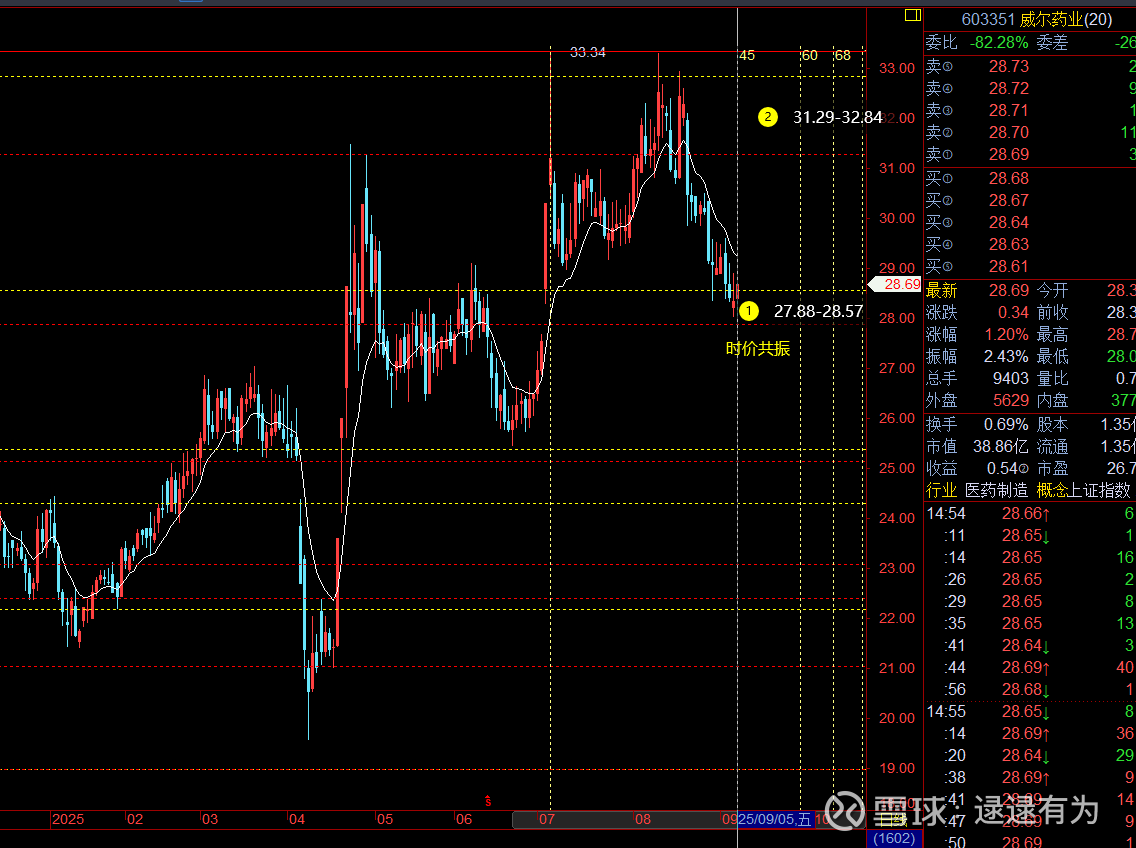The image size is (1136, 848).
Task: Click the 28.69 current price tag on axis
Action: pos(896,284)
